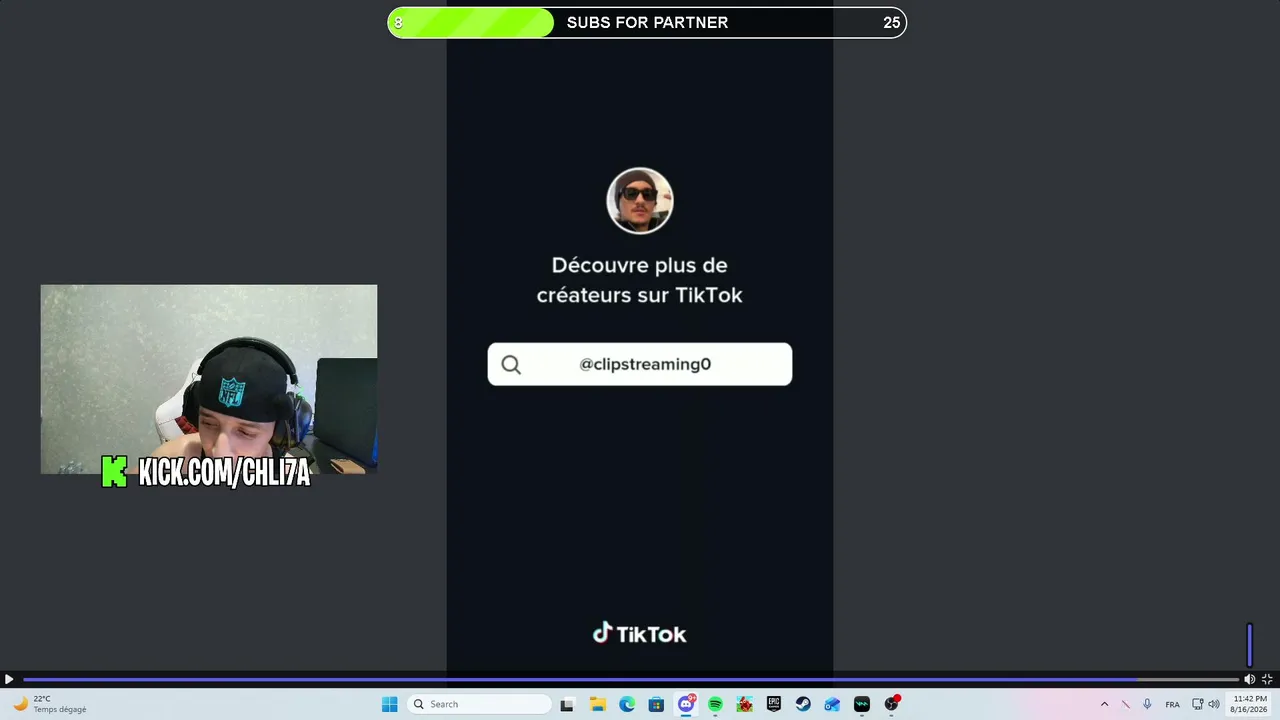Exit fullscreen in the video player
Viewport: 1280px width, 720px height.
(1267, 679)
